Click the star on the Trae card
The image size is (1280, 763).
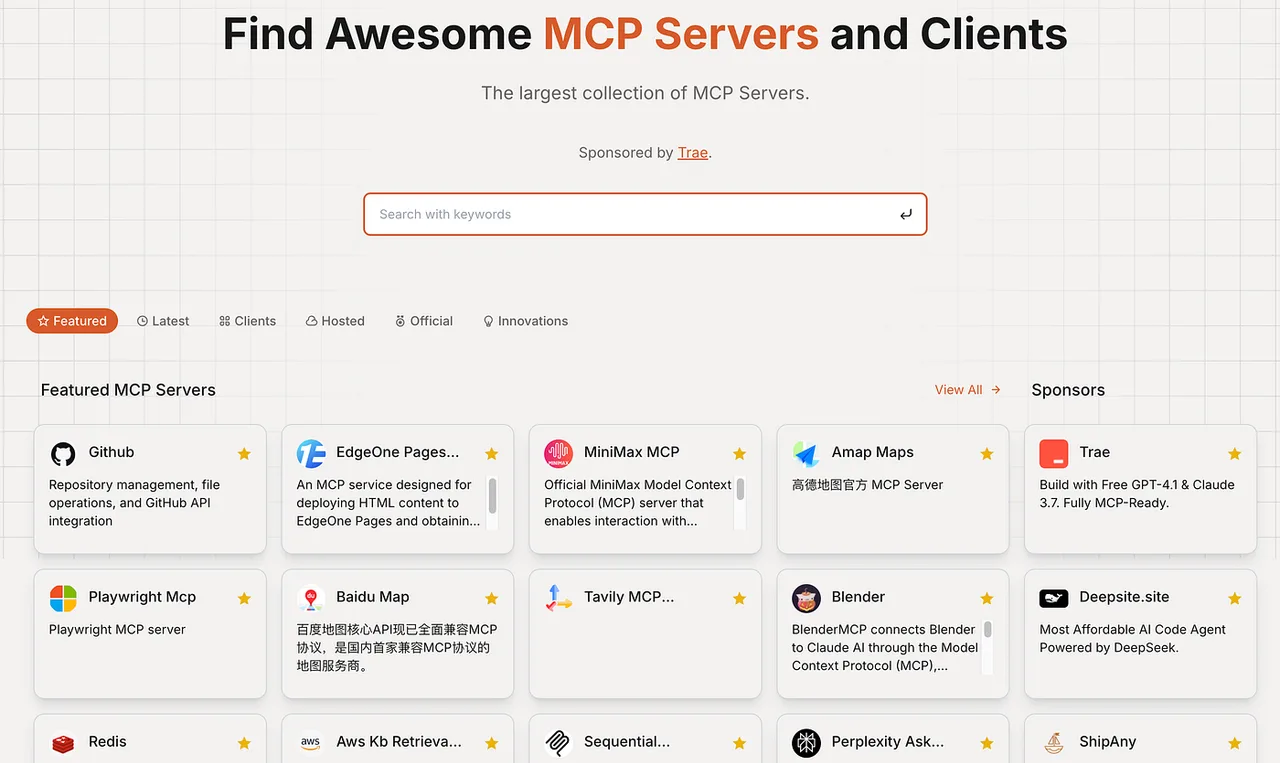tap(1235, 454)
